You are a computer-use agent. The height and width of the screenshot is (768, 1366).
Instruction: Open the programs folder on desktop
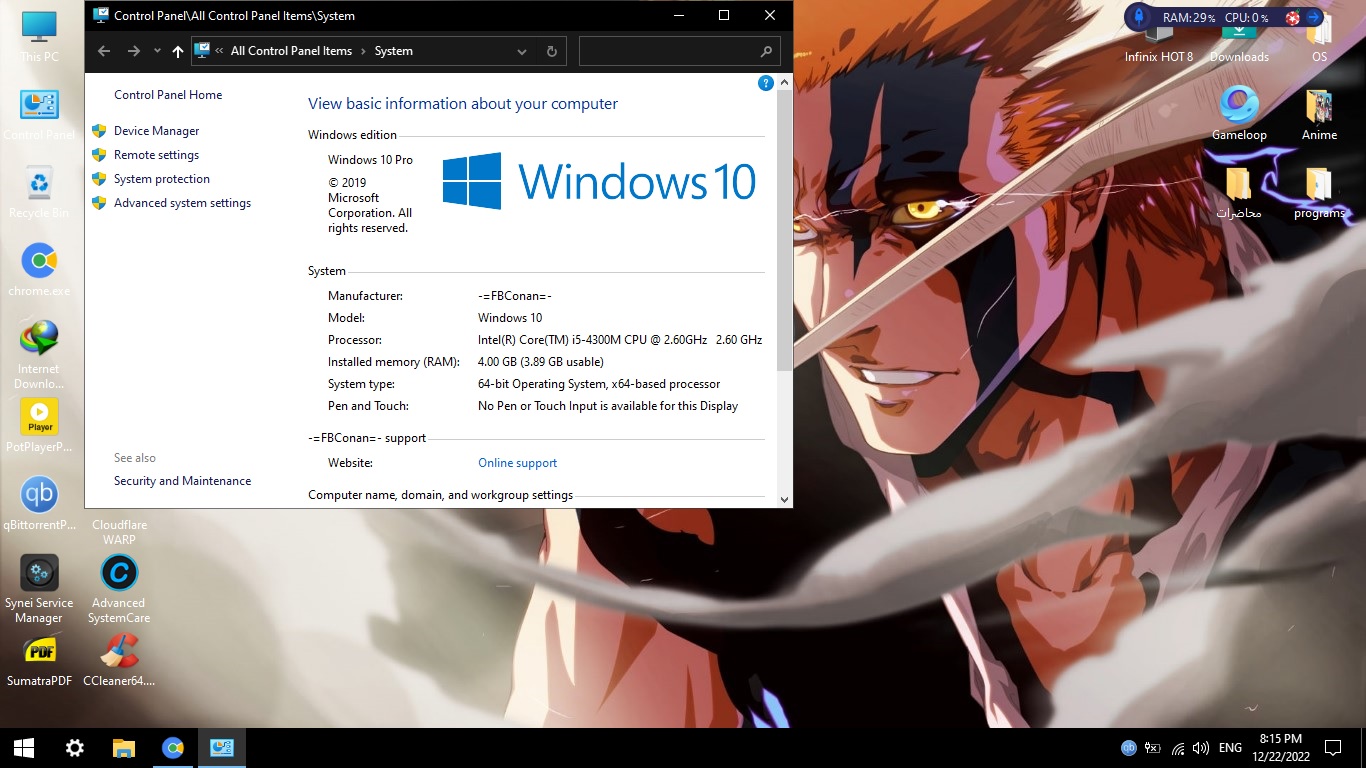(1319, 192)
